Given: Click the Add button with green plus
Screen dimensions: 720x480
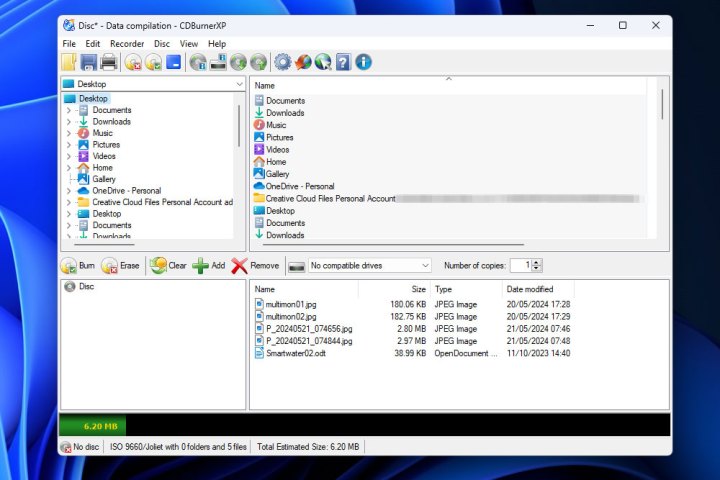Looking at the screenshot, I should 208,266.
